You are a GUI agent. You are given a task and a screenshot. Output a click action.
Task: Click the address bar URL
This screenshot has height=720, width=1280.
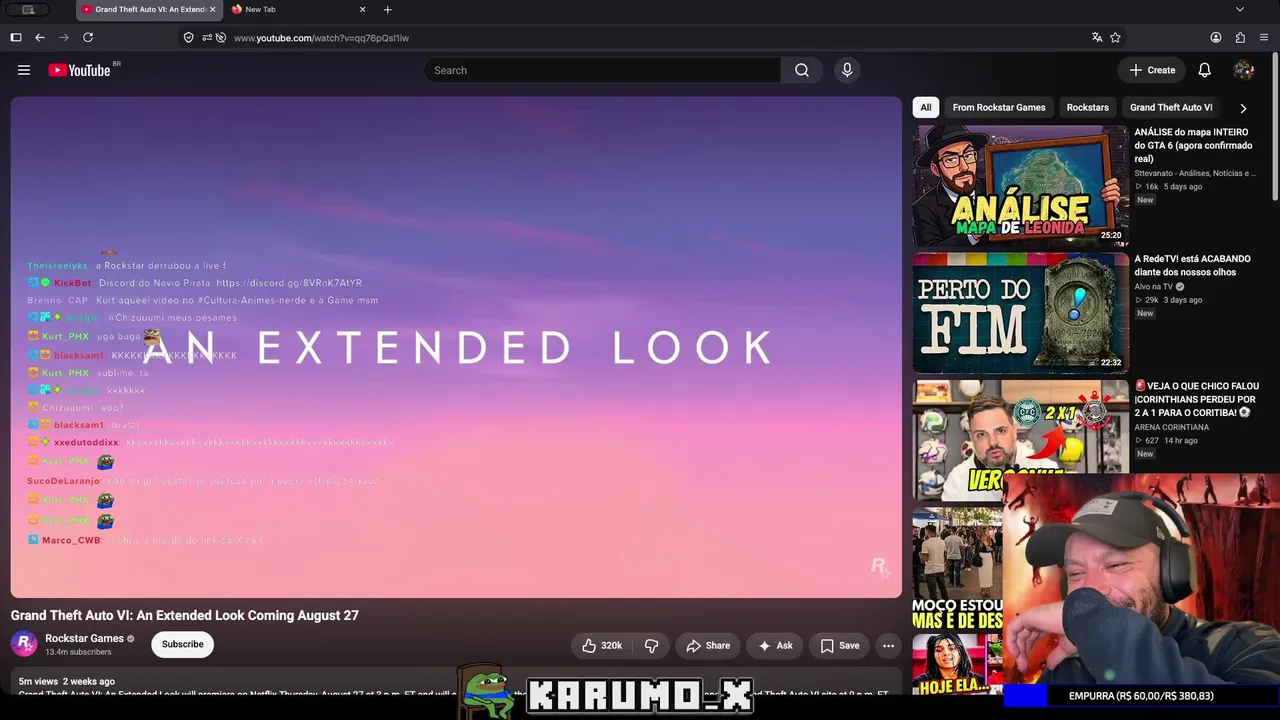321,38
